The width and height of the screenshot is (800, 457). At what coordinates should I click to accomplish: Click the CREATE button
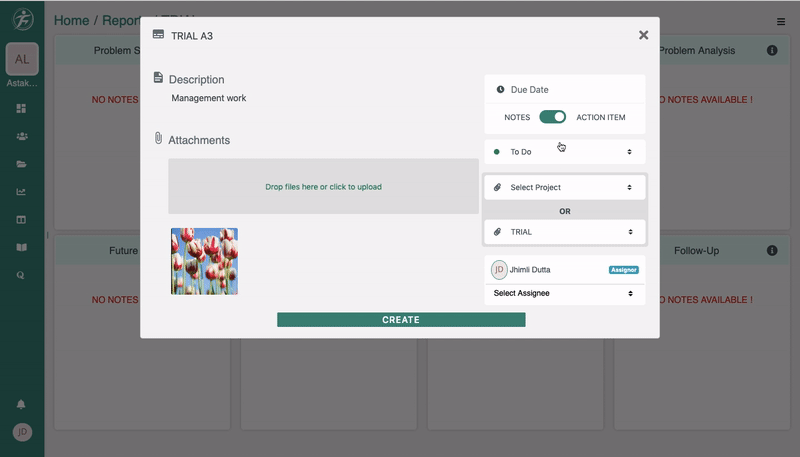point(401,320)
